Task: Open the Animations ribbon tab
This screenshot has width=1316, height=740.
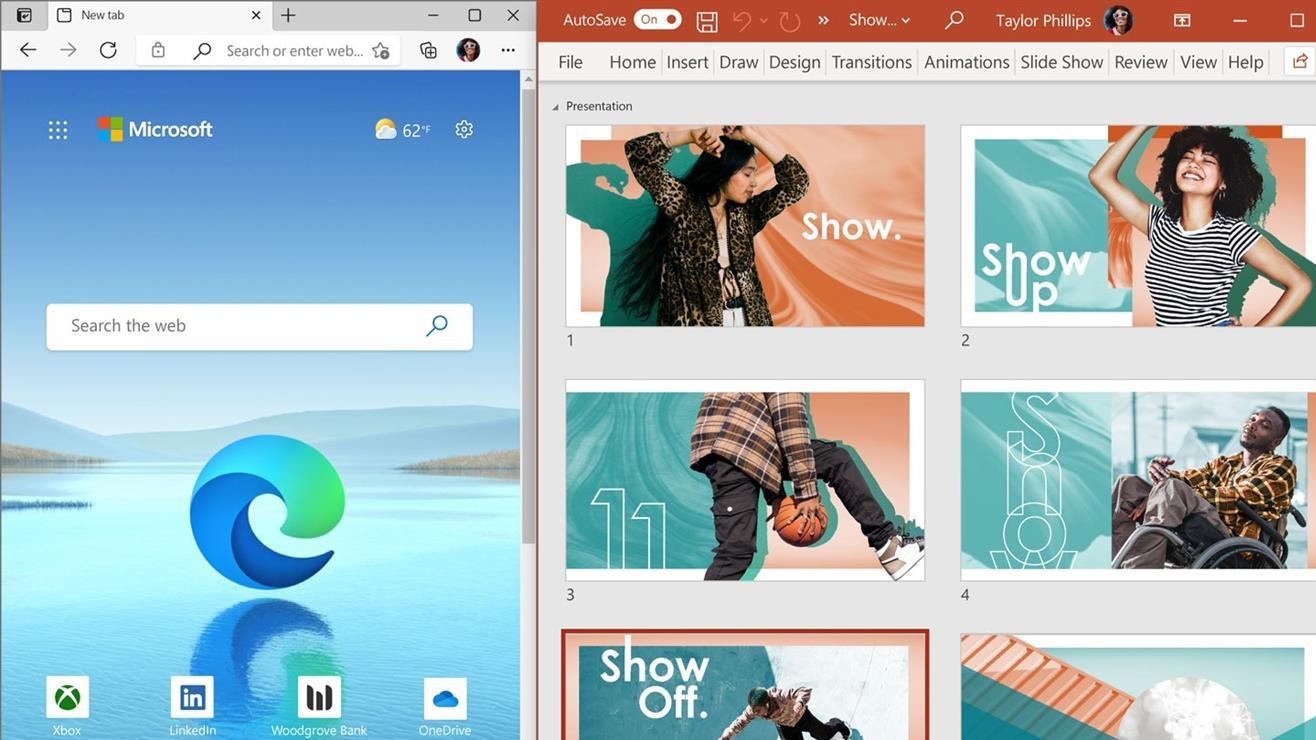Action: pos(967,62)
